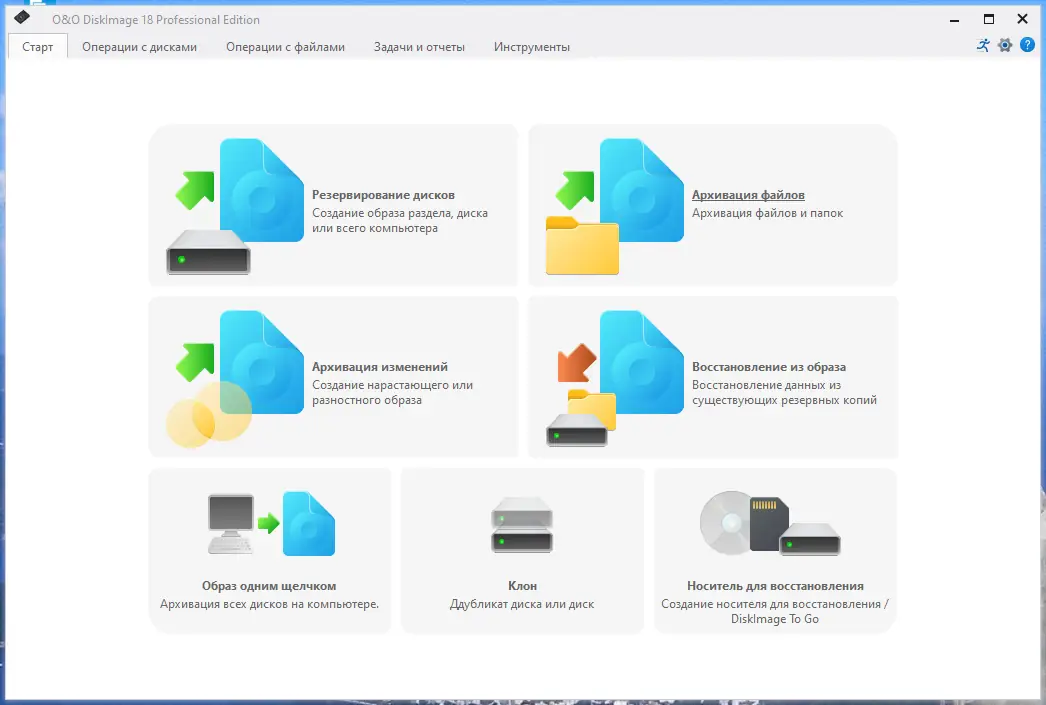The height and width of the screenshot is (705, 1046).
Task: Click text "Создание носителя для восстановления / DiskImage To Go"
Action: 774,611
